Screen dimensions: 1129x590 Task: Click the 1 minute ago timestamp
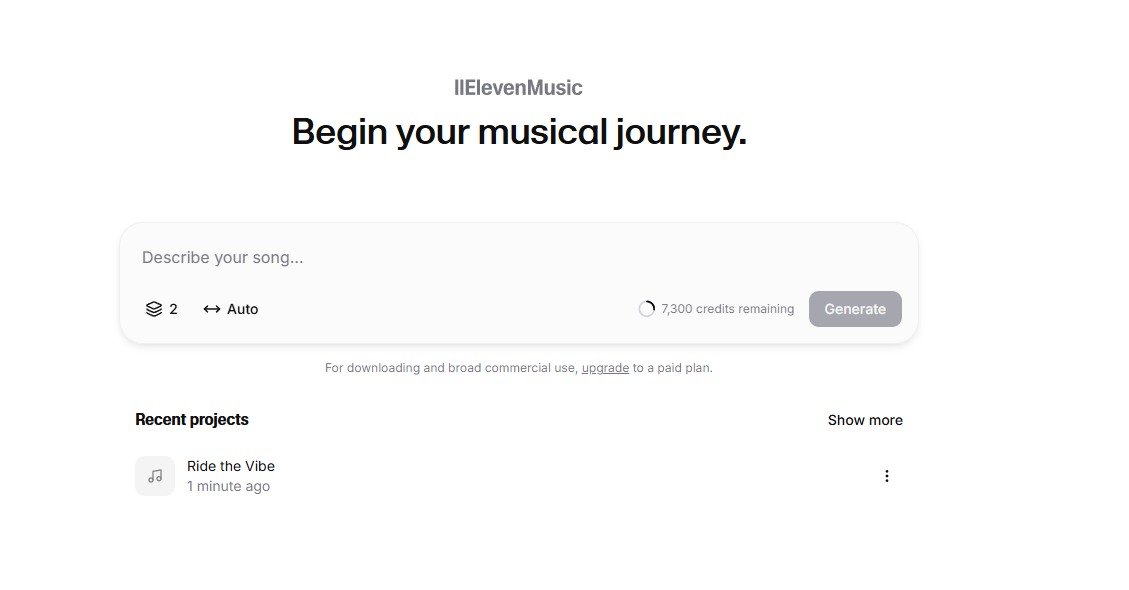tap(228, 487)
